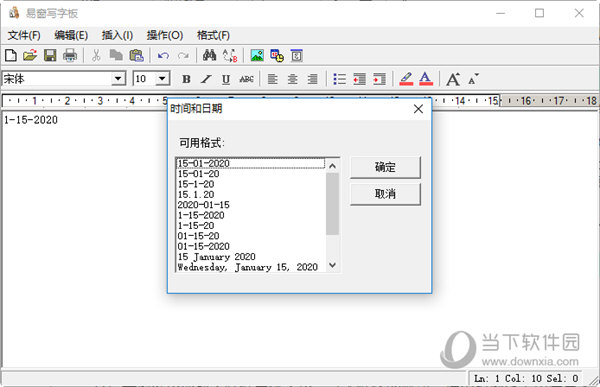Select format 15-01-20 in list

pos(251,174)
